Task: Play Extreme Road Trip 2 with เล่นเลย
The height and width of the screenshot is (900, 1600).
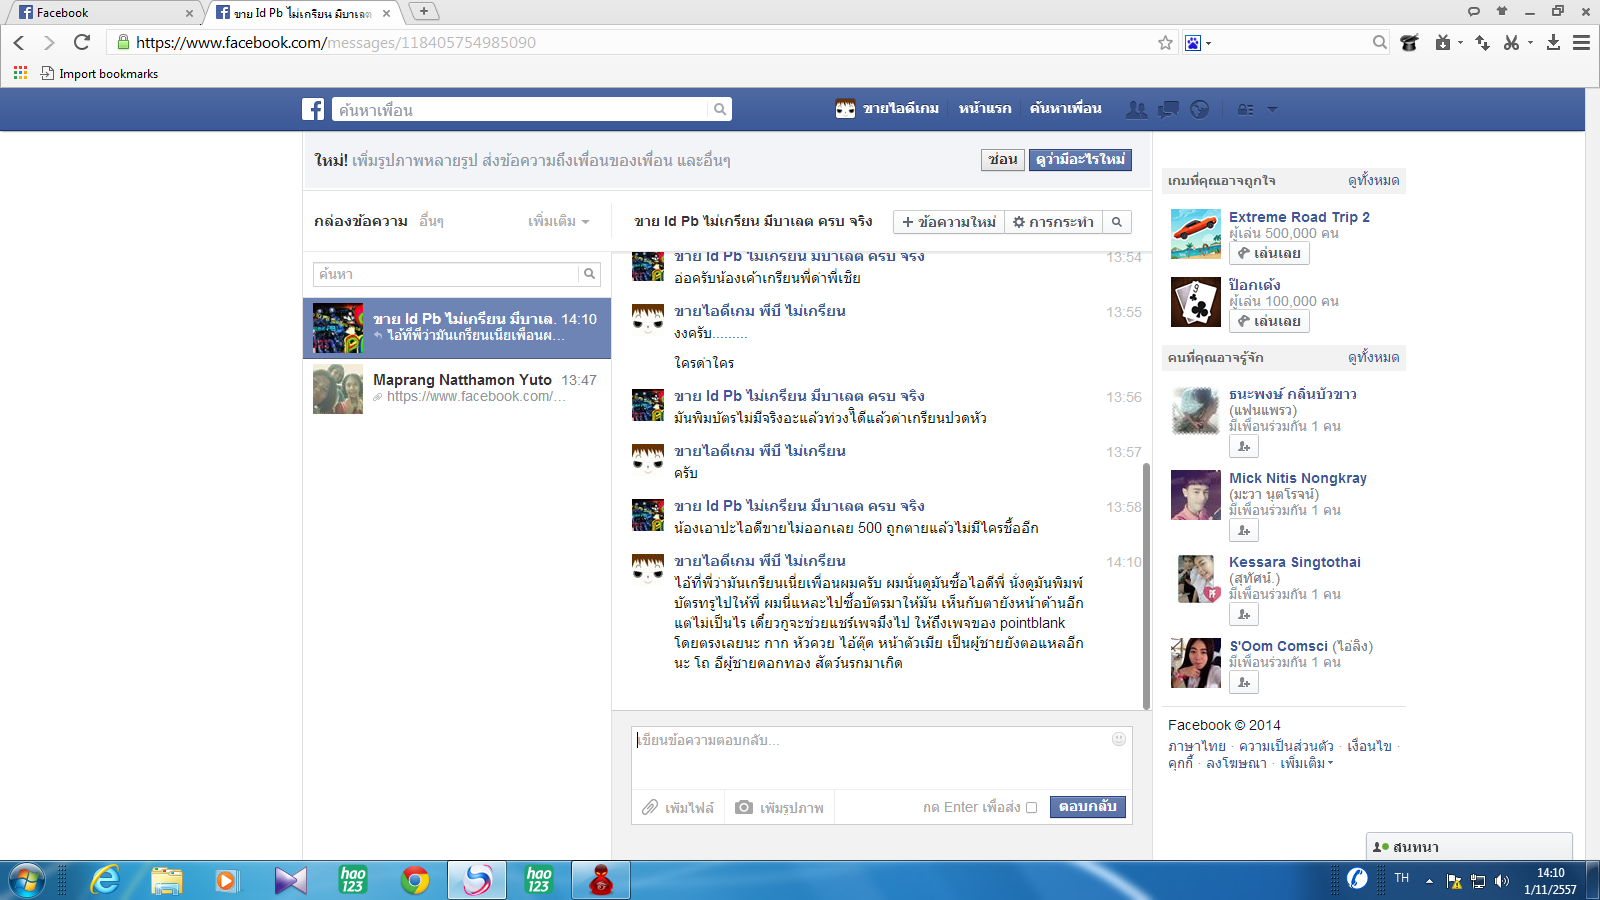Action: (1269, 253)
